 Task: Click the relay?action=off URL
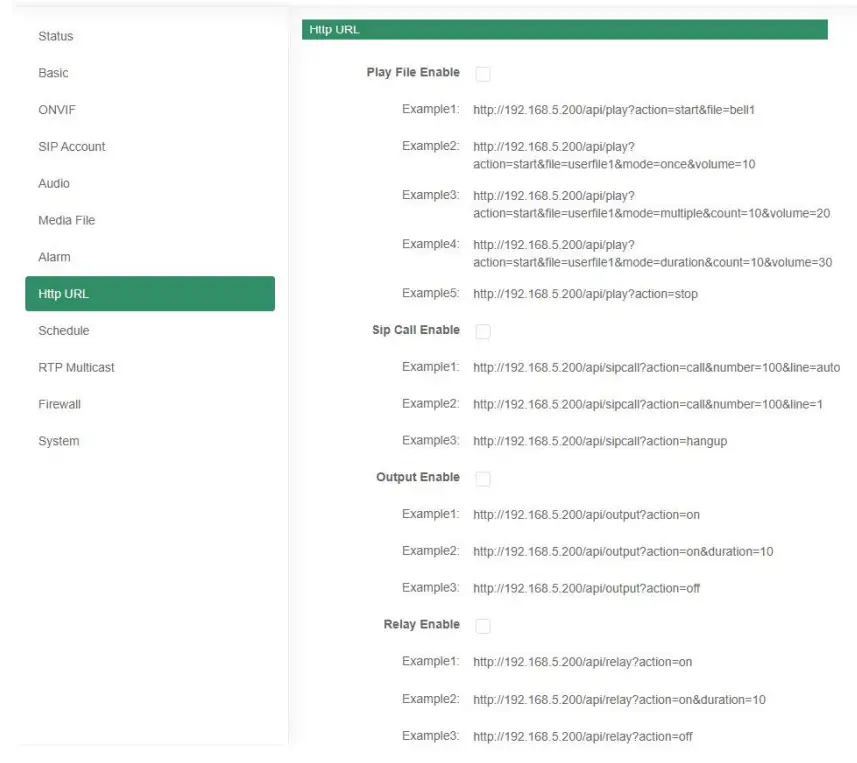click(x=583, y=736)
